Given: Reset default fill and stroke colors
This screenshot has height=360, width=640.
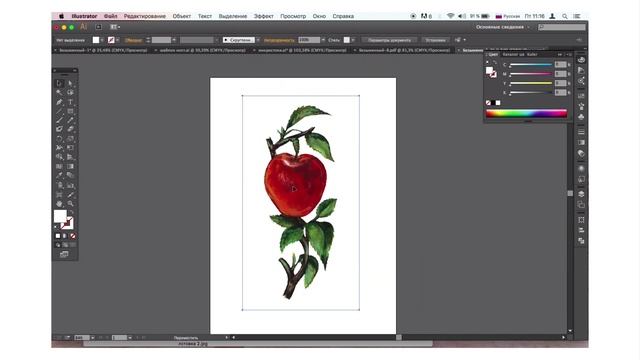Looking at the screenshot, I should click(56, 227).
